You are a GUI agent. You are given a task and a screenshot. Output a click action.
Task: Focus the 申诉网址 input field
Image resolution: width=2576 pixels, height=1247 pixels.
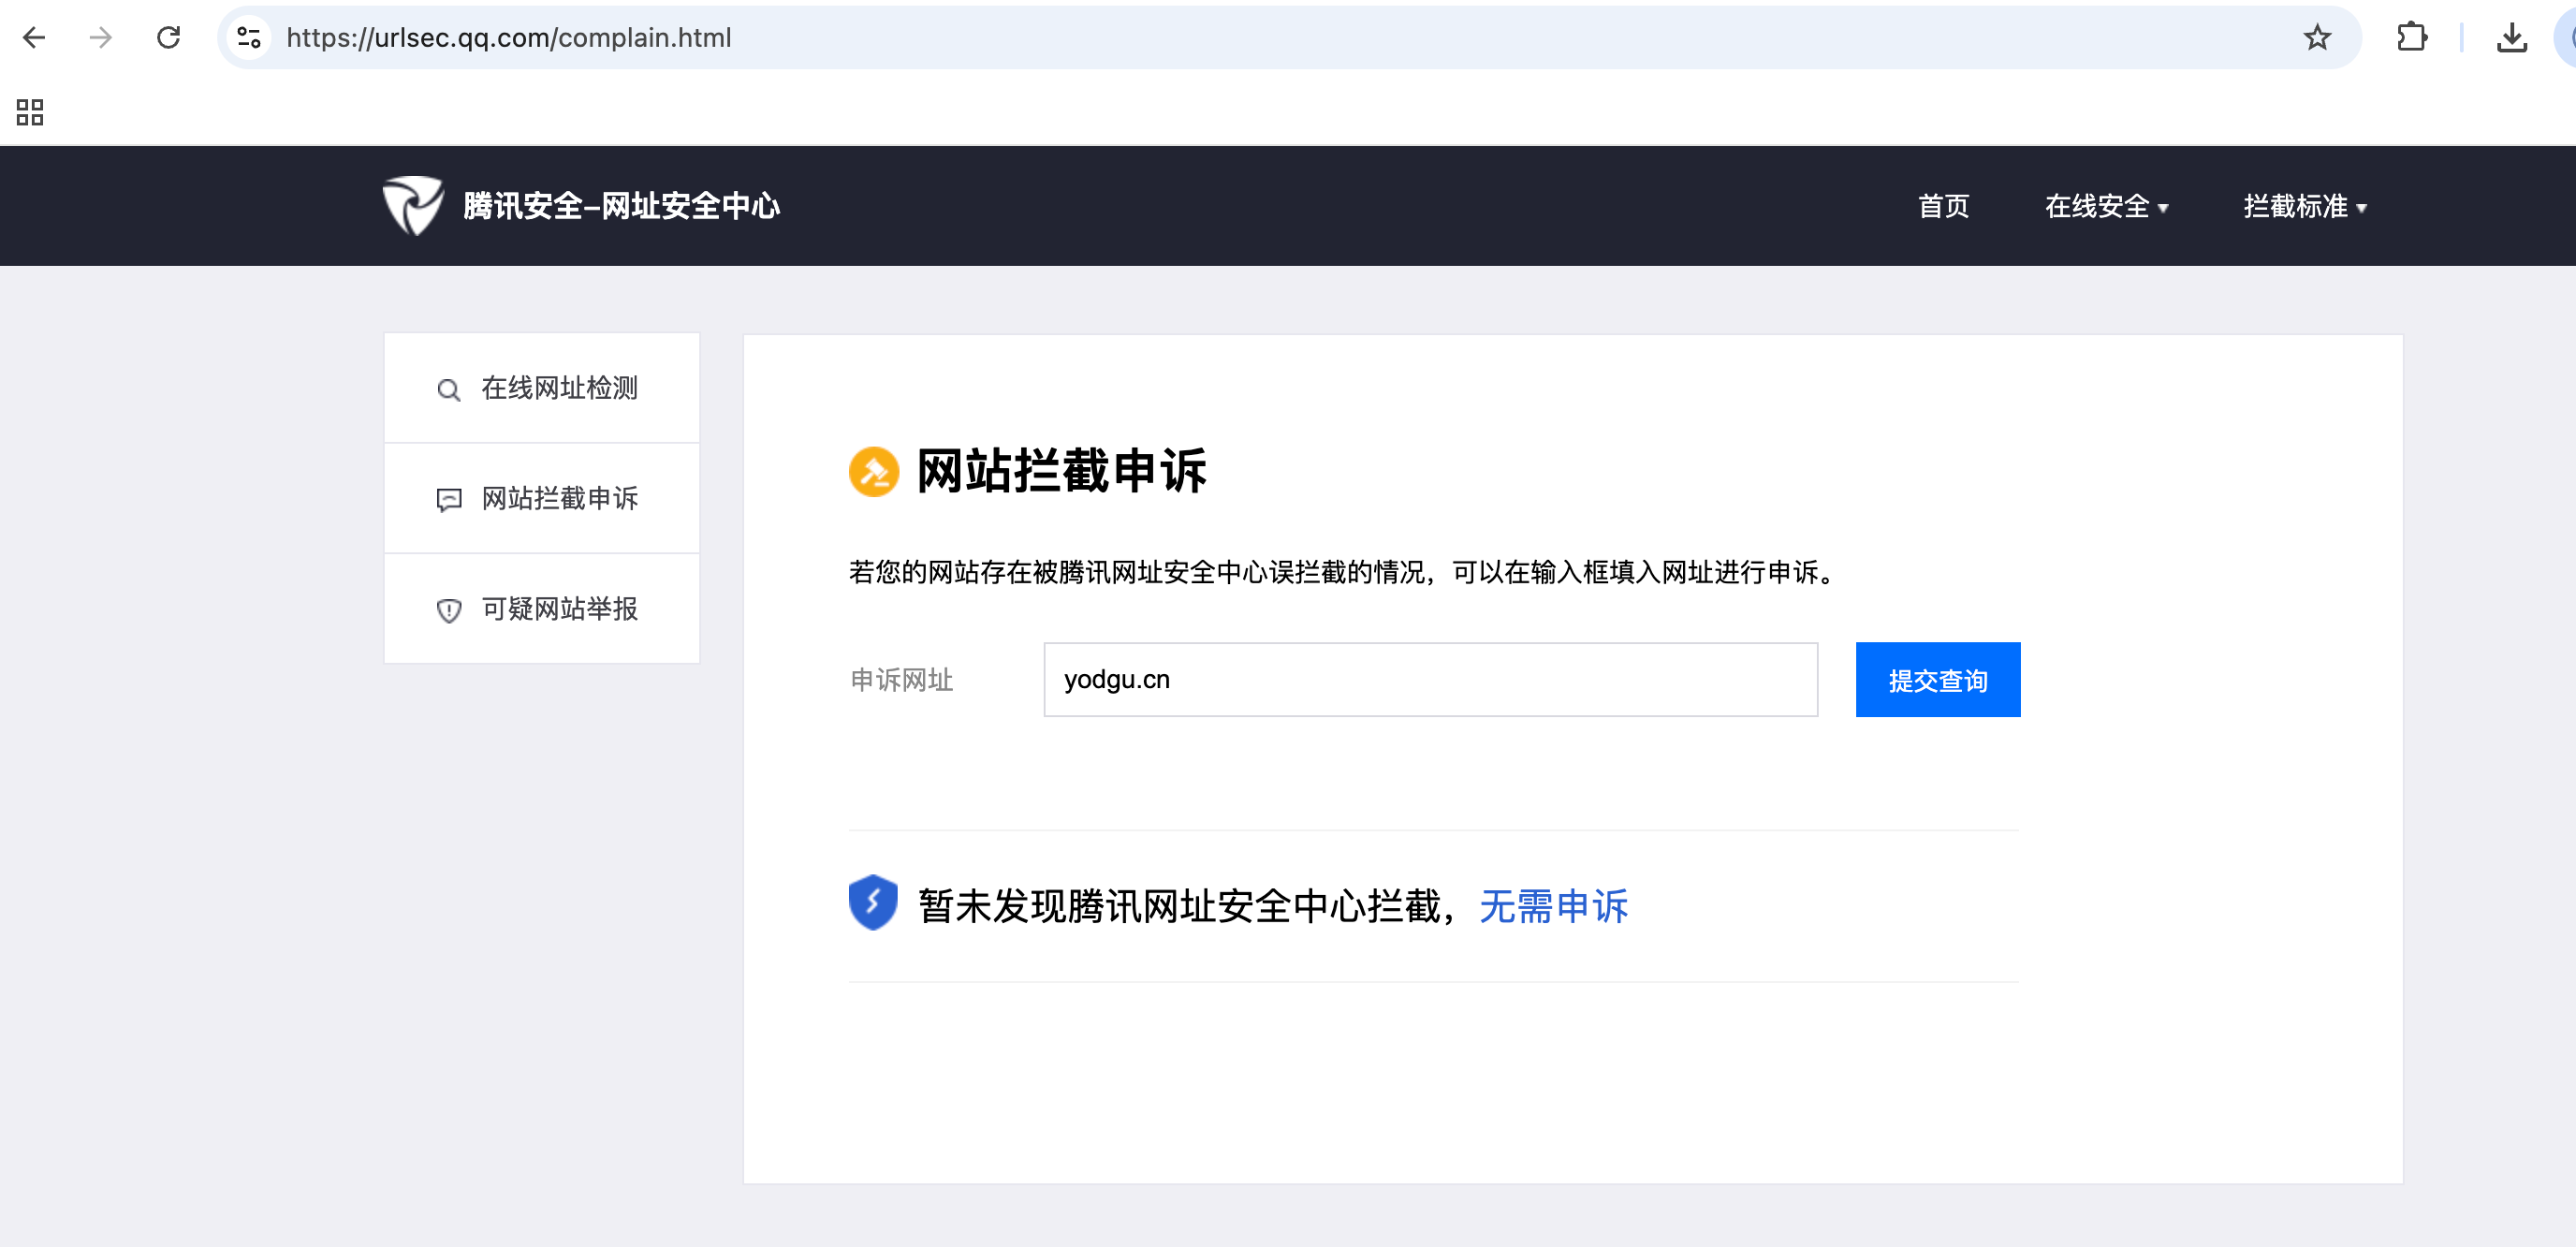(x=1430, y=680)
